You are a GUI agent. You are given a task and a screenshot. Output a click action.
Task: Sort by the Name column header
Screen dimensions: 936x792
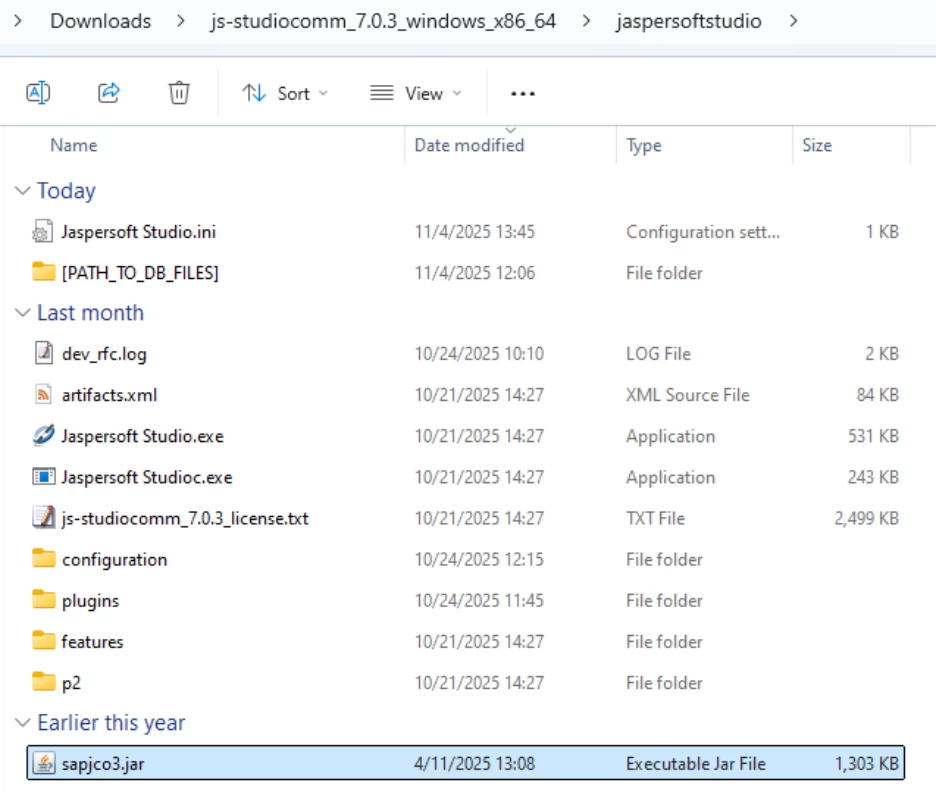coord(73,145)
